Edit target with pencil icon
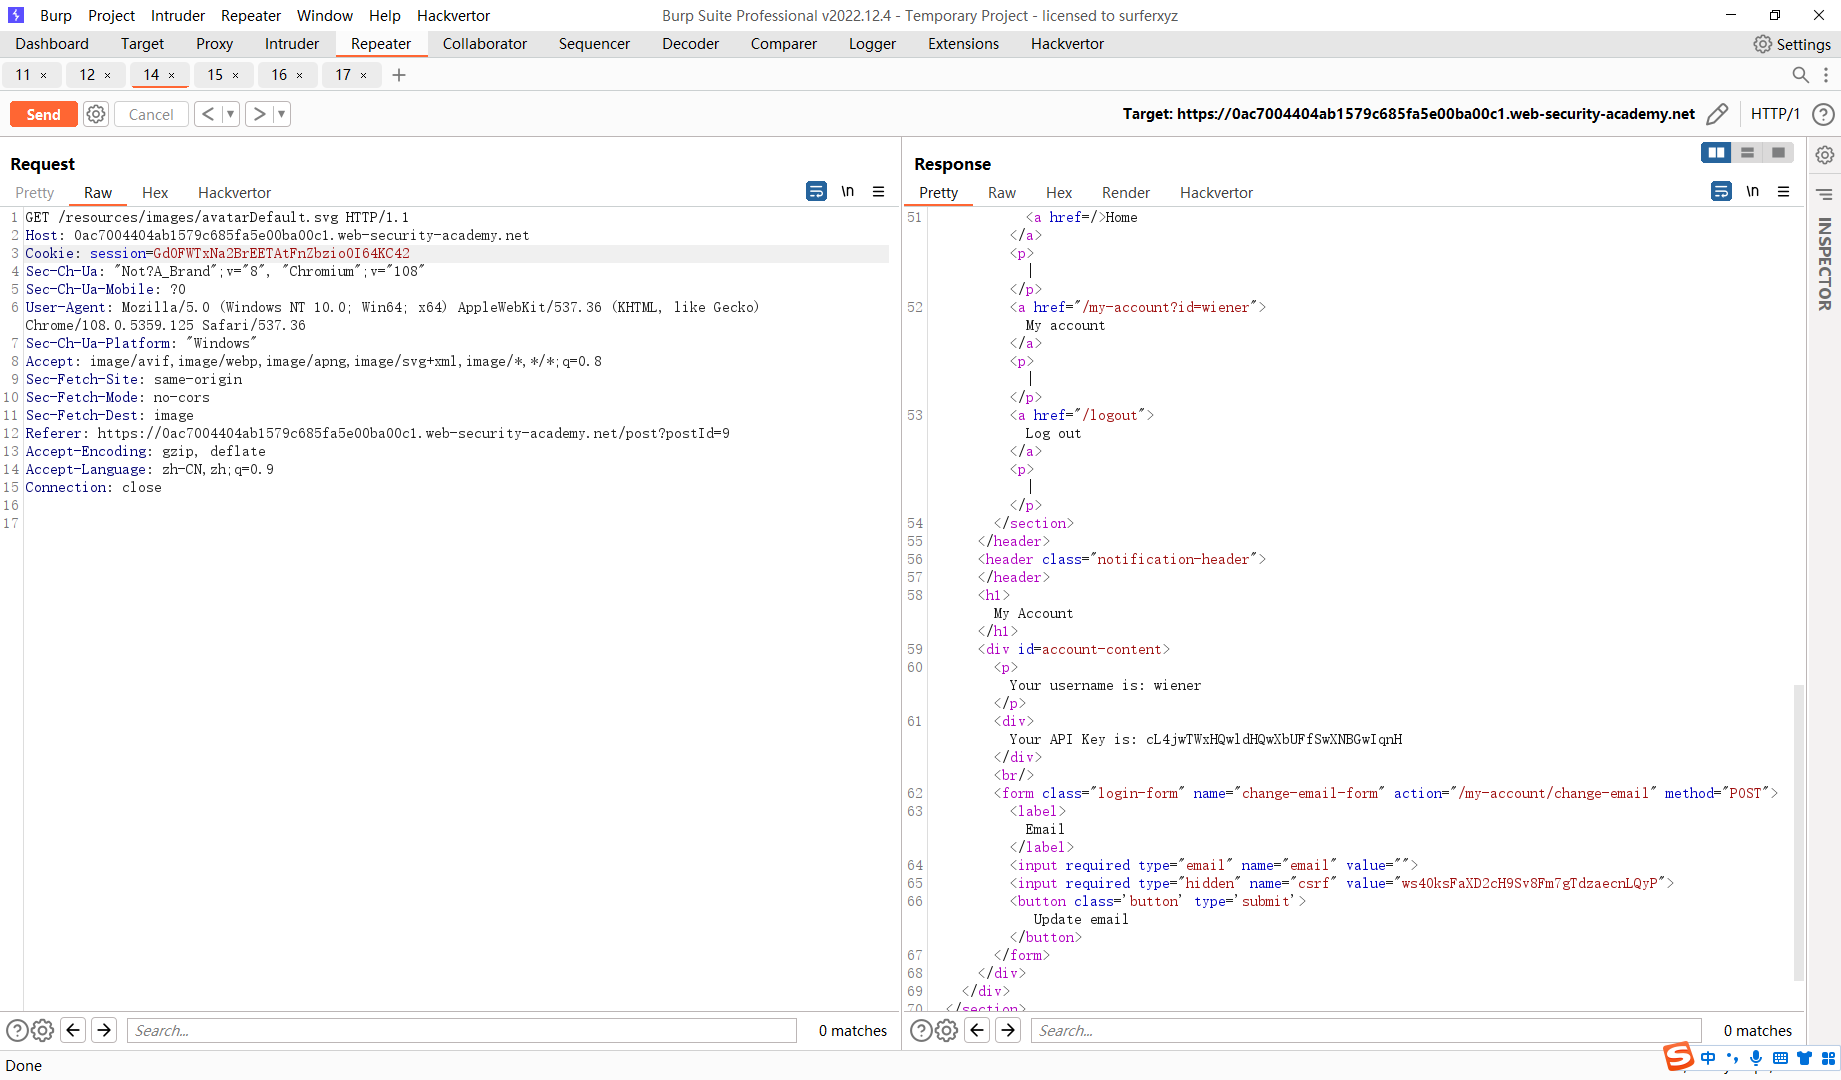The width and height of the screenshot is (1841, 1080). tap(1717, 114)
